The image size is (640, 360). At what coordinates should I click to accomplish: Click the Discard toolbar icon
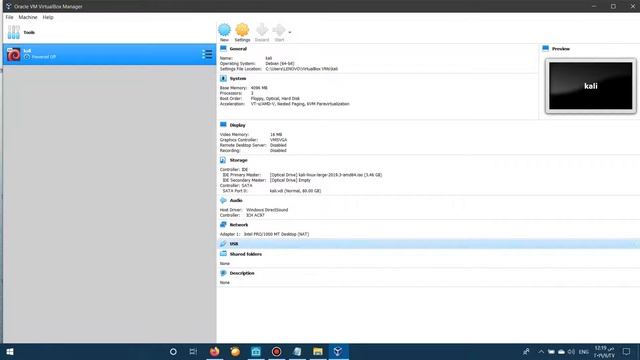click(x=262, y=32)
